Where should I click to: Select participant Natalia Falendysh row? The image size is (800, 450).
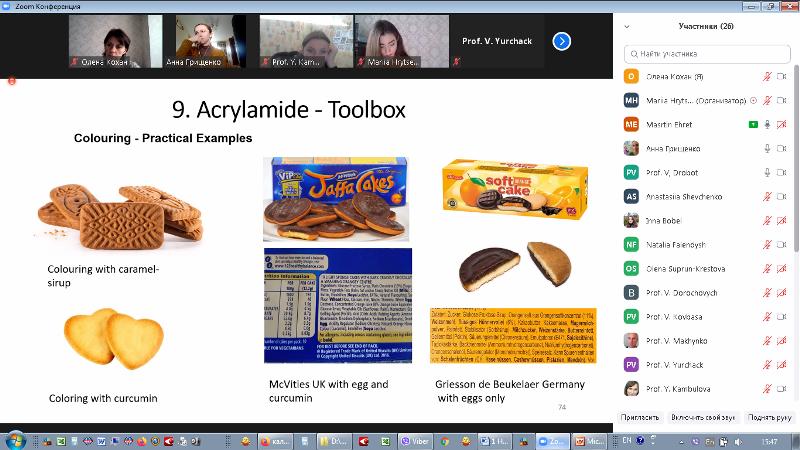point(706,244)
